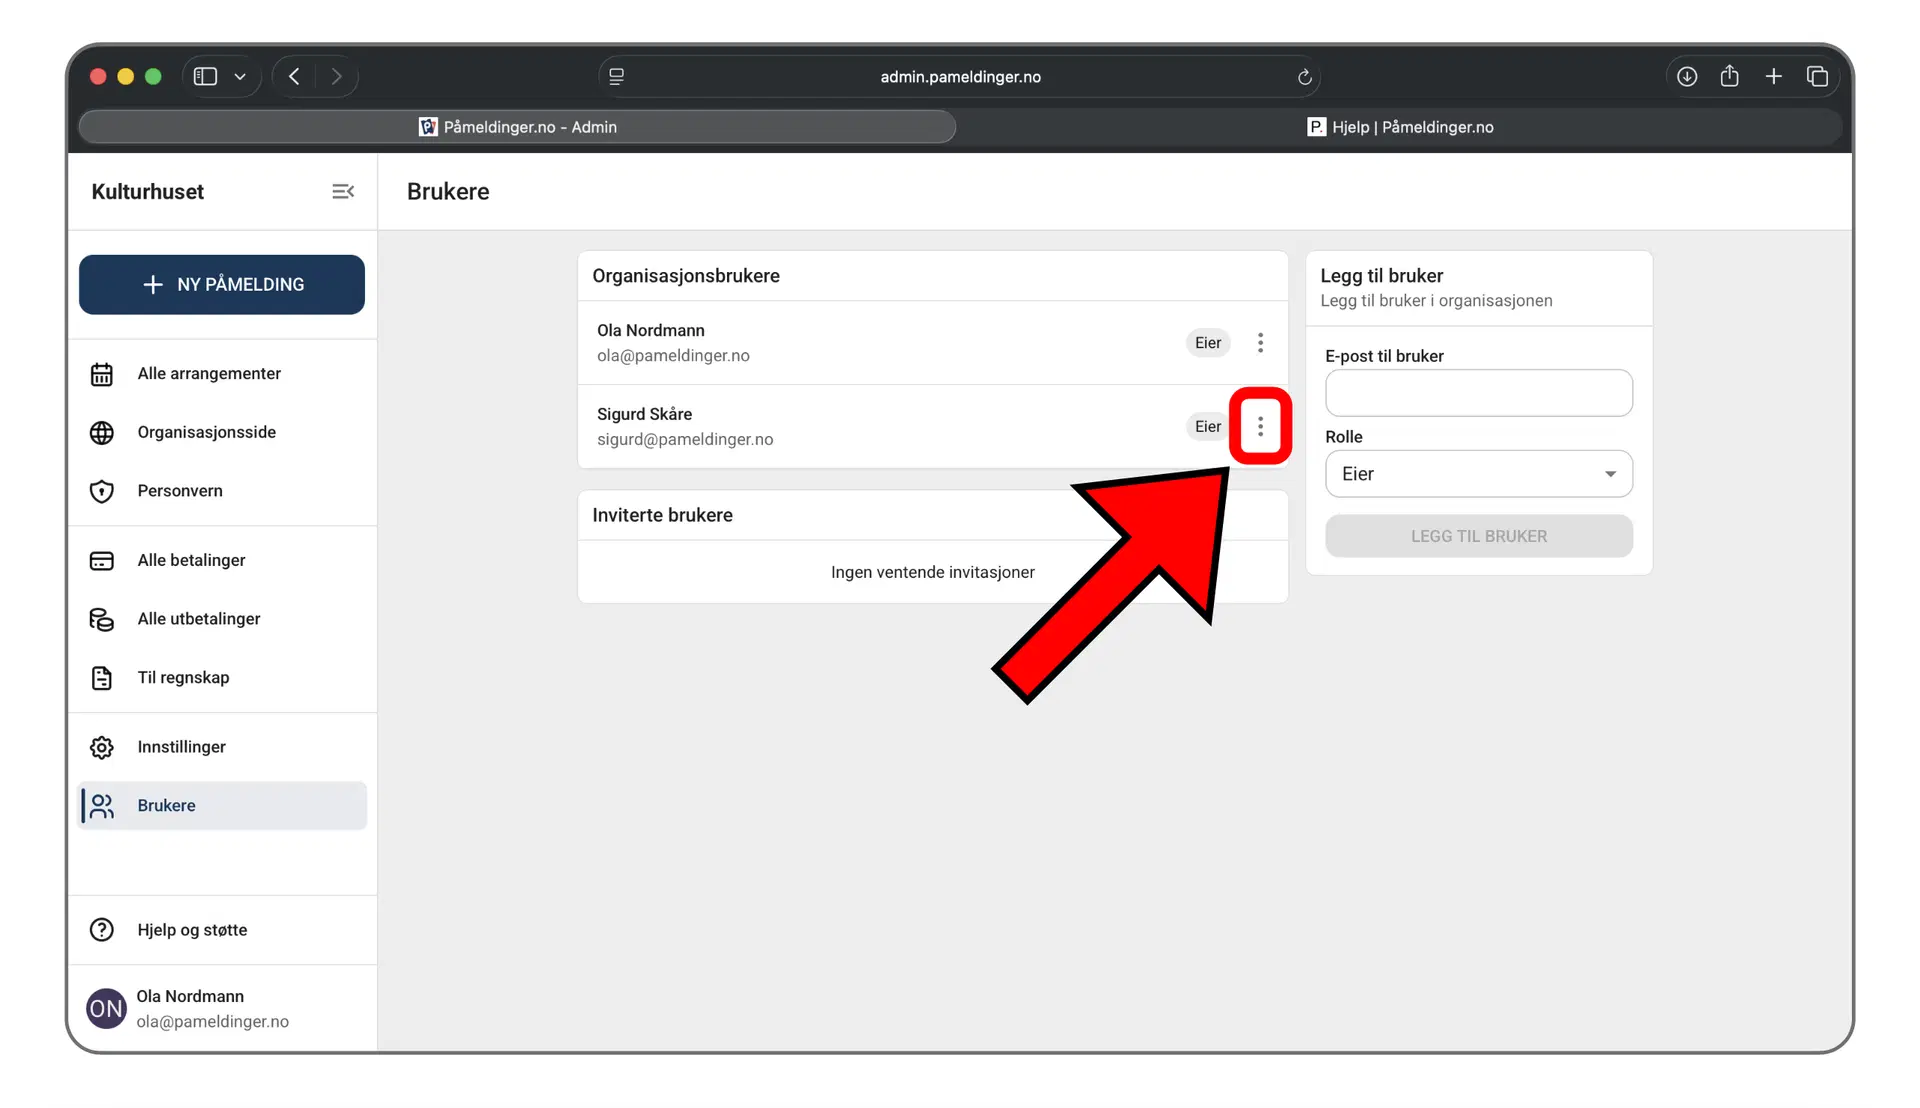This screenshot has width=1920, height=1108.
Task: Reload the page in Safari
Action: [1304, 77]
